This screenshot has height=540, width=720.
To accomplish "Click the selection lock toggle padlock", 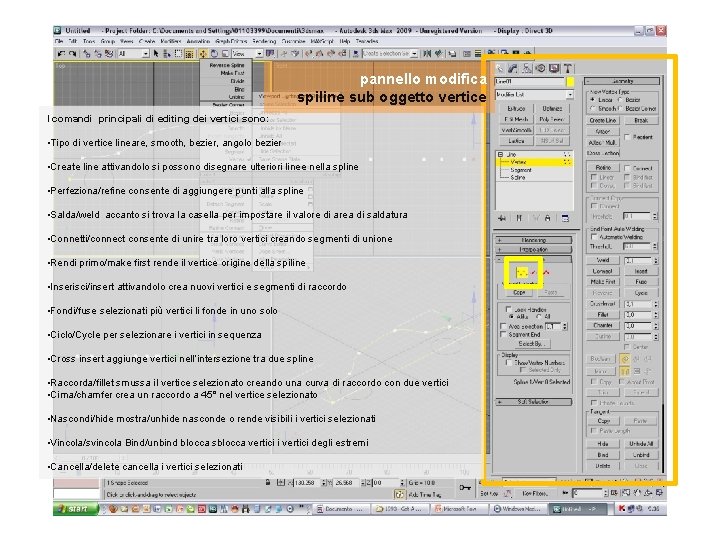I will (x=268, y=483).
